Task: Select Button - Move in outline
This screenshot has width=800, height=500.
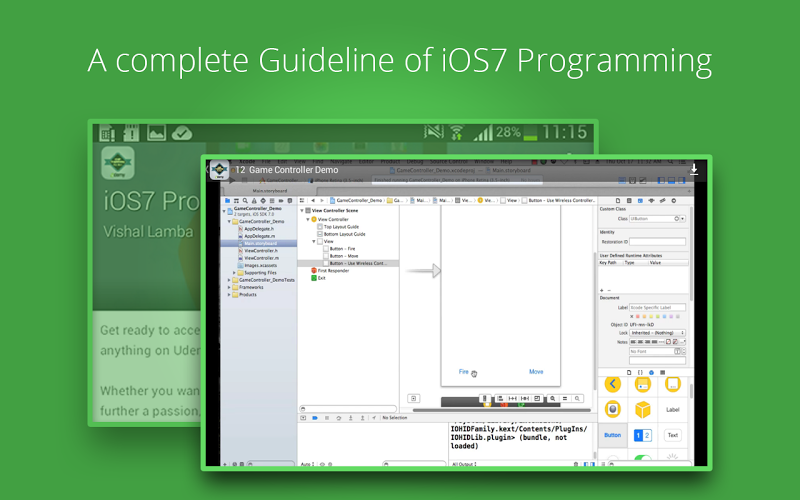Action: point(344,256)
